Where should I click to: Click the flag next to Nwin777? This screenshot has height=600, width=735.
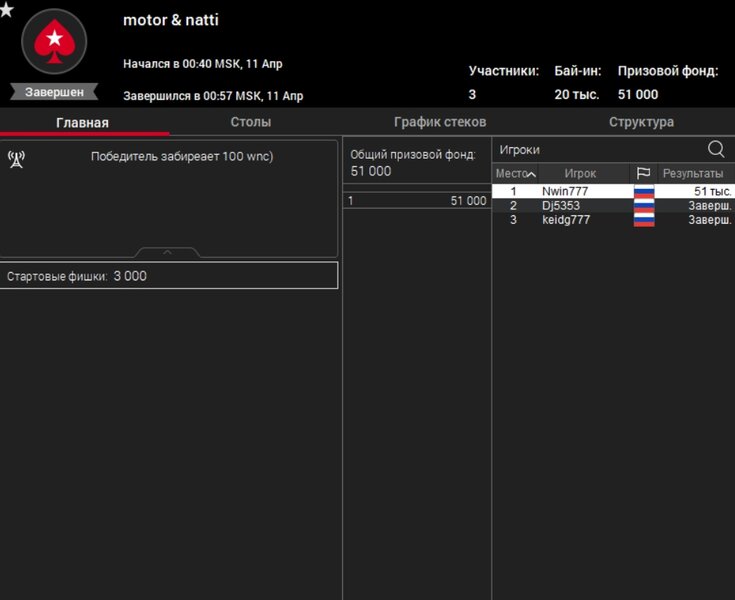coord(644,191)
